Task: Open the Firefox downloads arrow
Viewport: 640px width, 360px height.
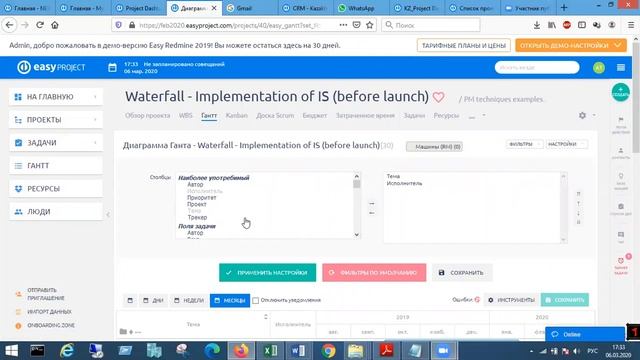Action: point(537,25)
